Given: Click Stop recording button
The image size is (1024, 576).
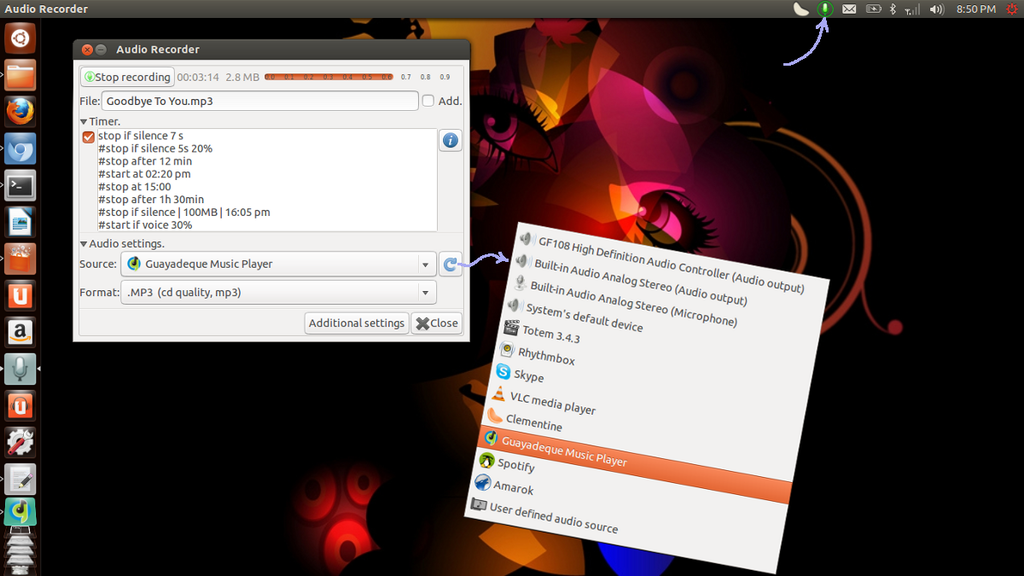Looking at the screenshot, I should click(127, 77).
